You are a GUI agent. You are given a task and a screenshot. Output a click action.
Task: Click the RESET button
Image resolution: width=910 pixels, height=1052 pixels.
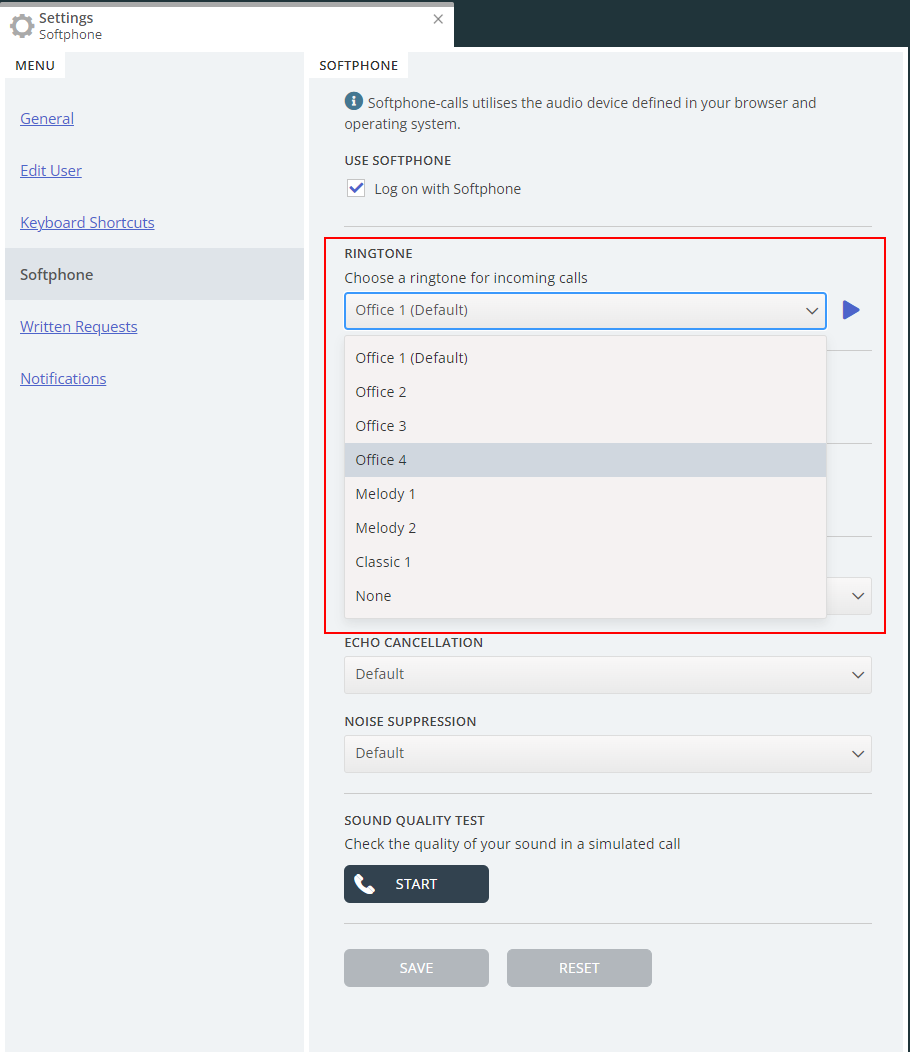(579, 968)
